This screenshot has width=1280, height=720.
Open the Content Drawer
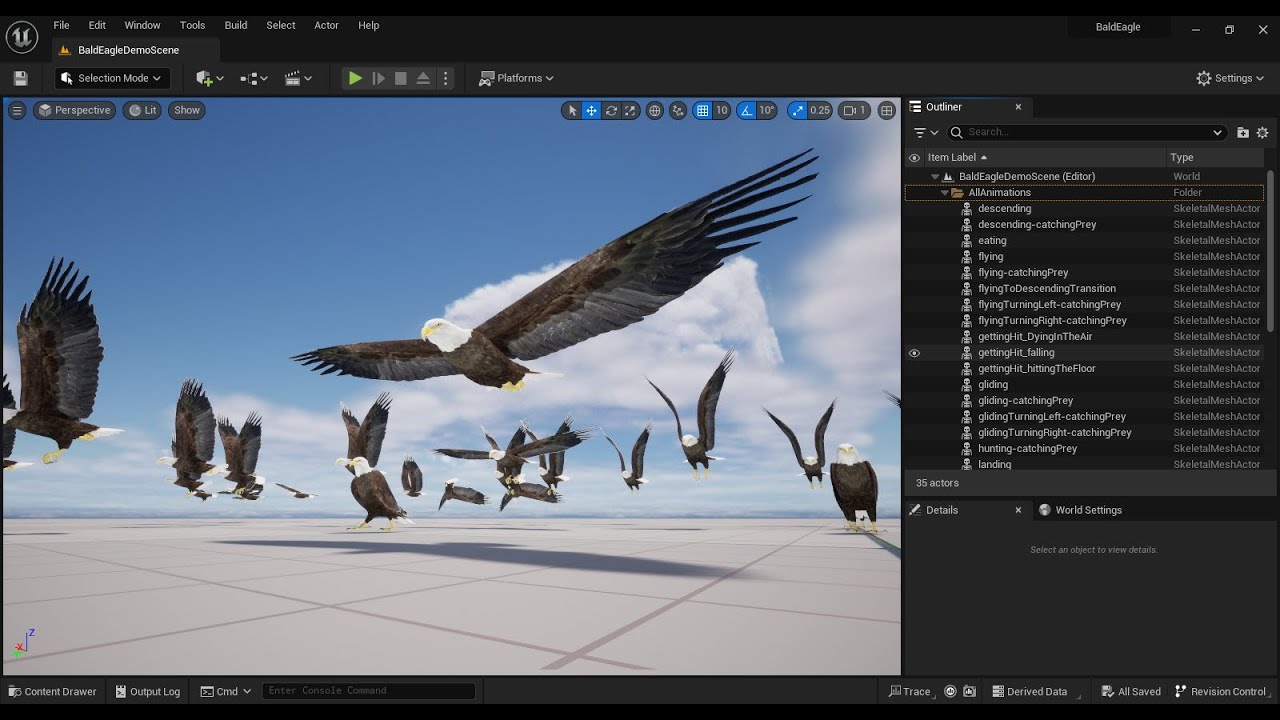(x=52, y=691)
